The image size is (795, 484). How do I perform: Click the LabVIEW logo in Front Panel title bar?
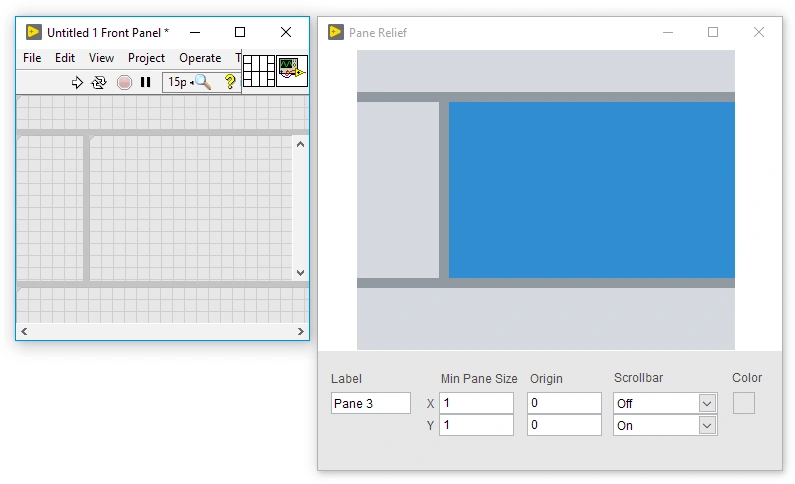[x=33, y=32]
